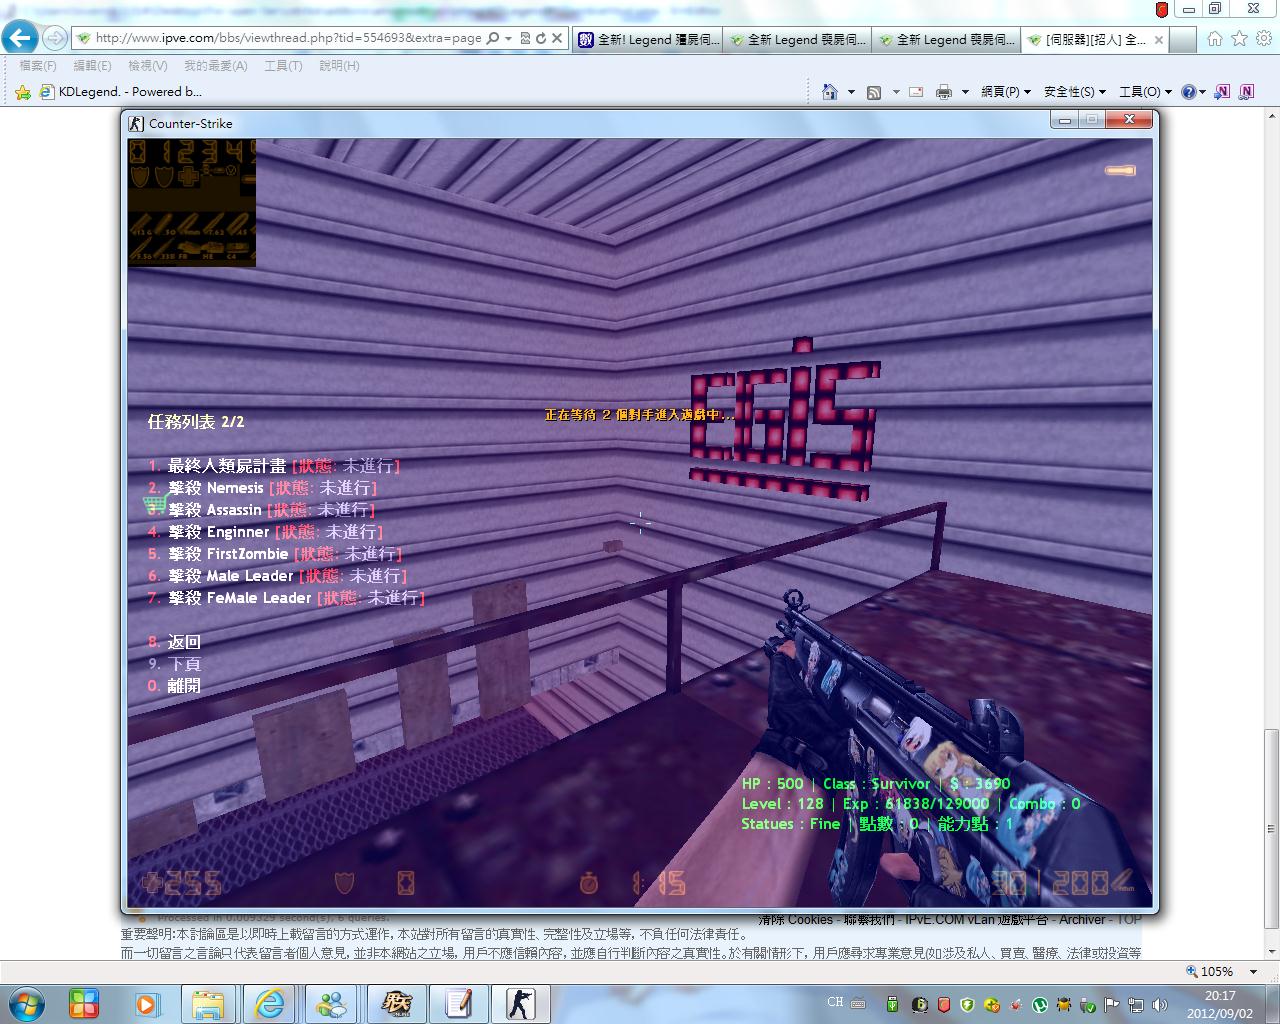1280x1024 pixels.
Task: Click the URL address field
Action: click(288, 38)
